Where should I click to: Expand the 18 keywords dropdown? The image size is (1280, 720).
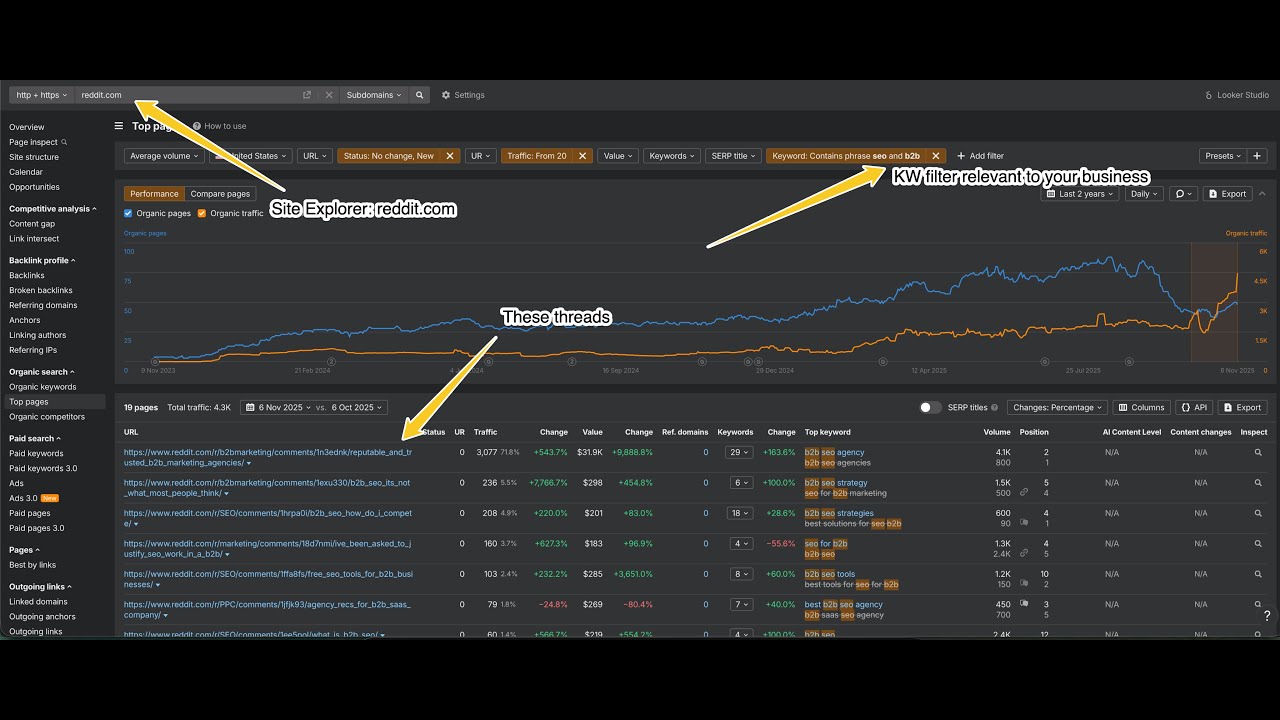tap(739, 513)
